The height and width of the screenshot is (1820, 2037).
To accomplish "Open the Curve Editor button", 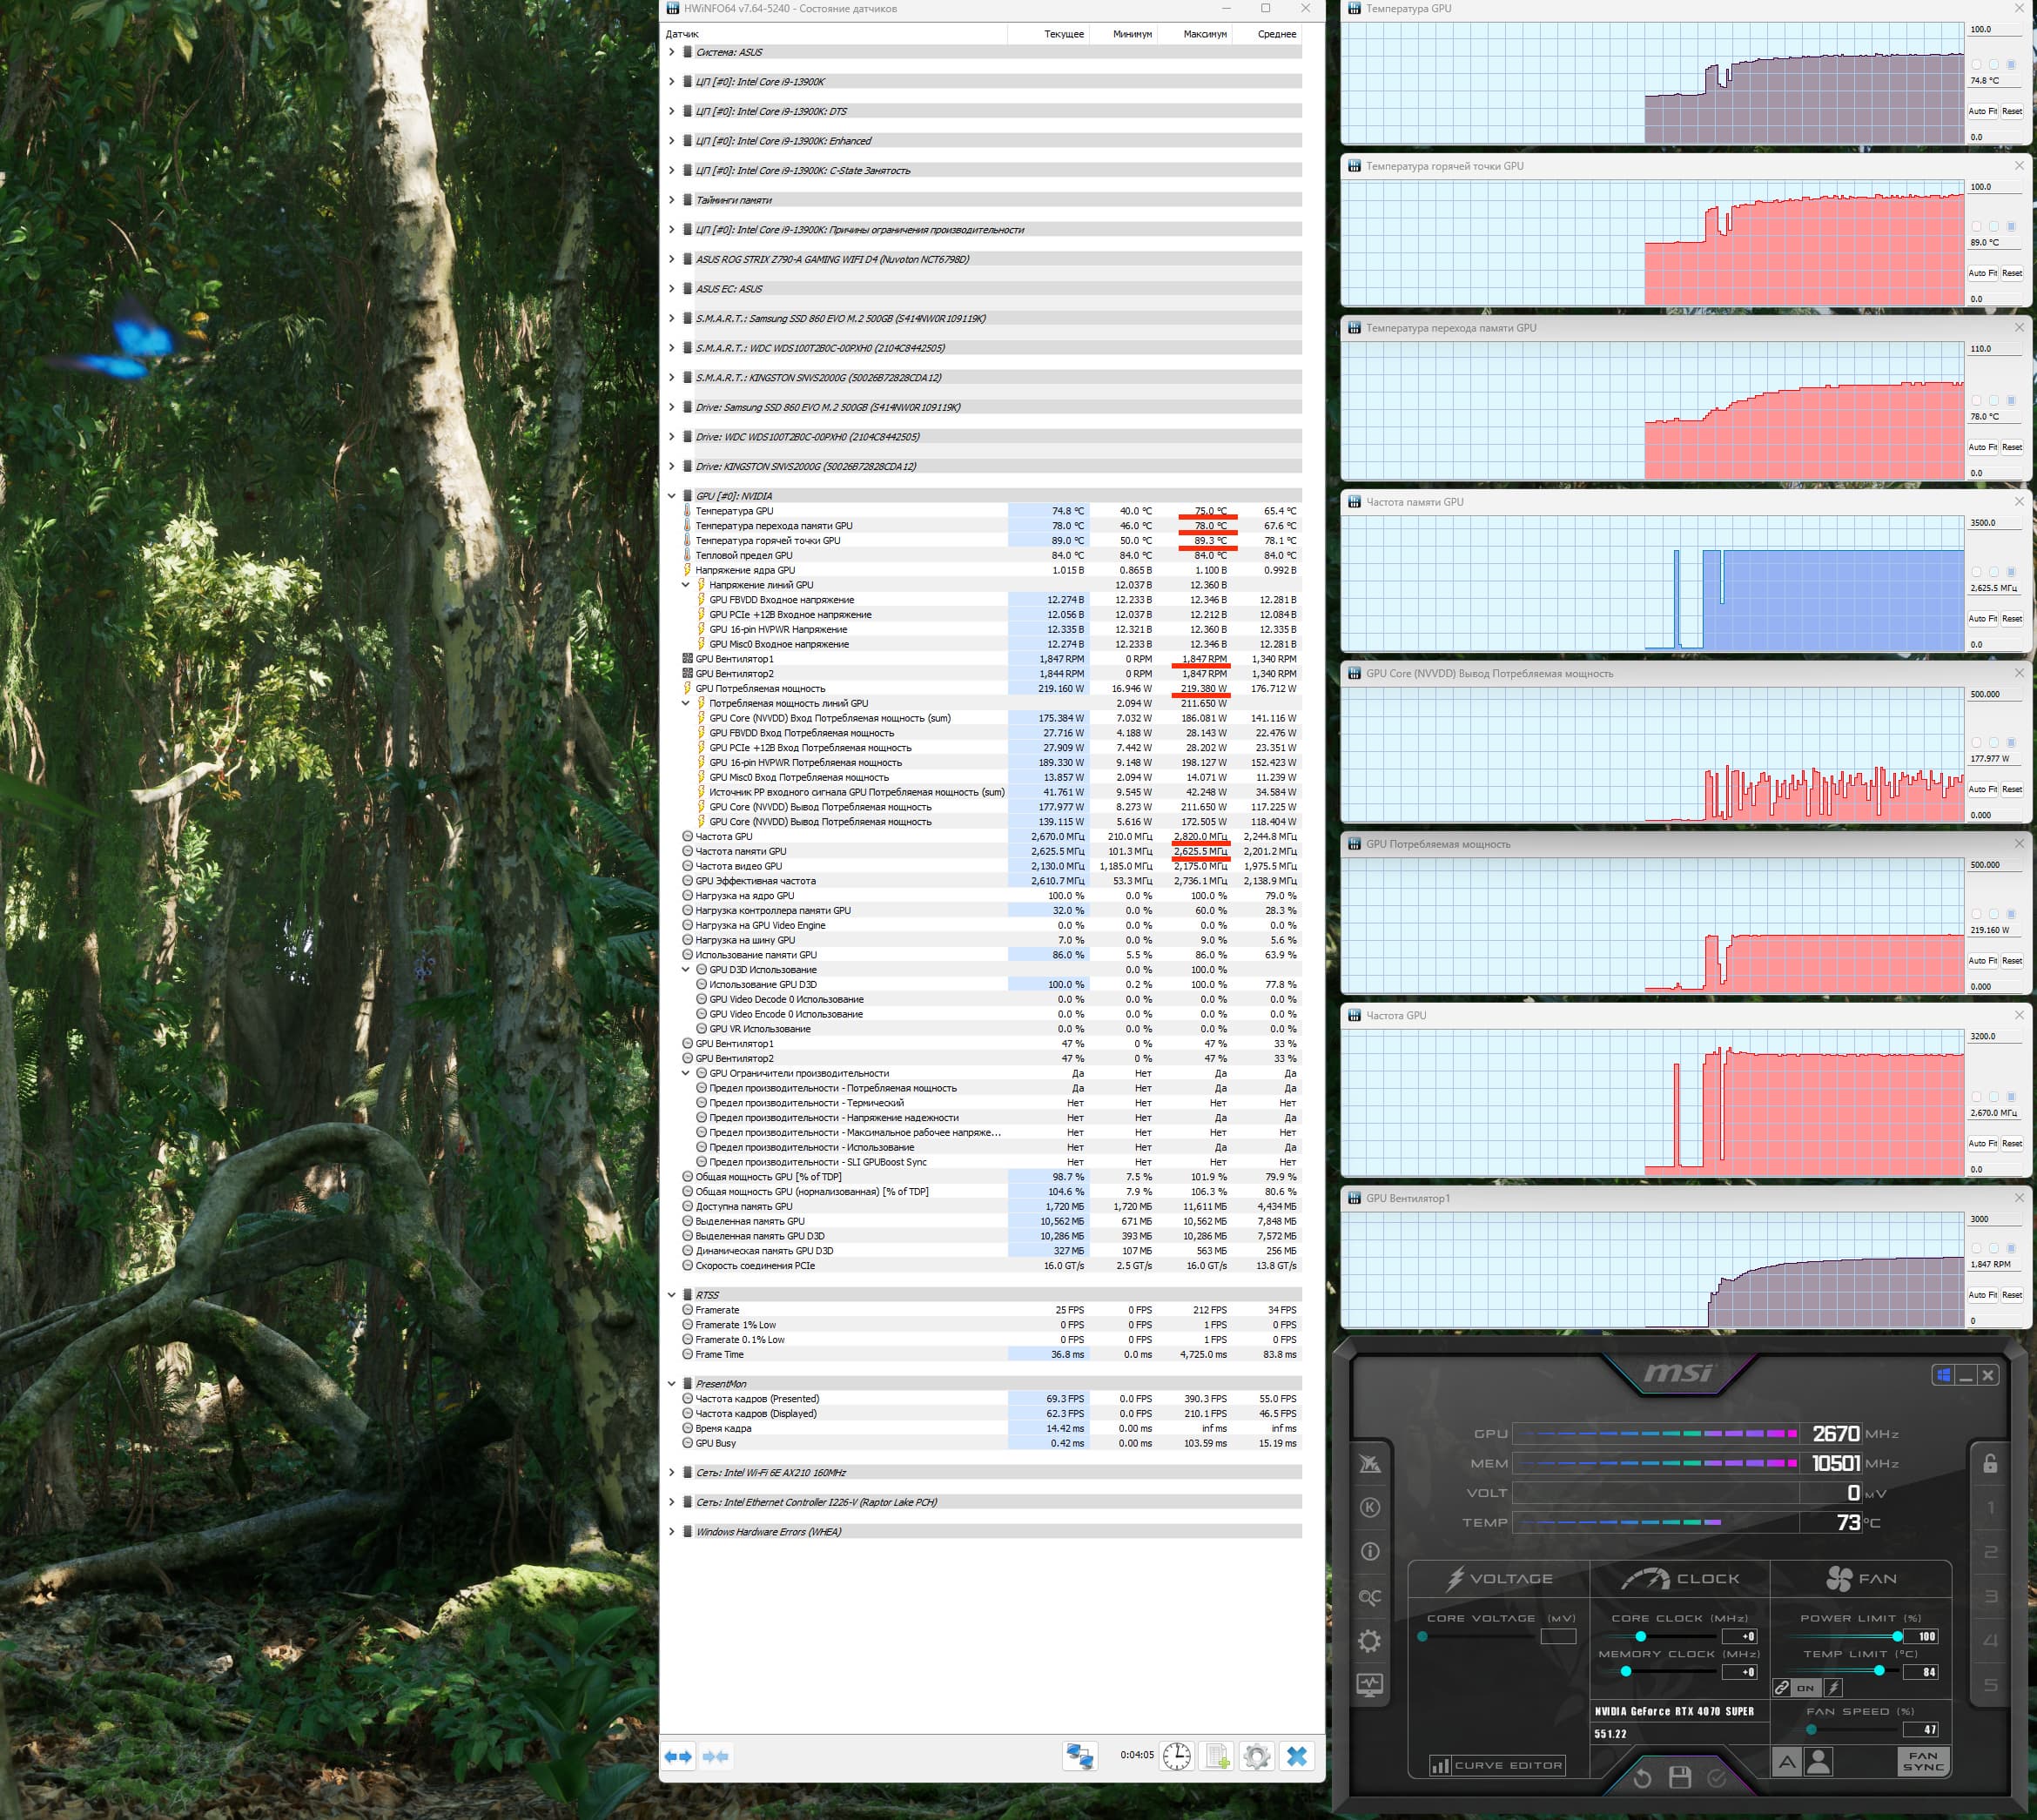I will tap(1497, 1765).
